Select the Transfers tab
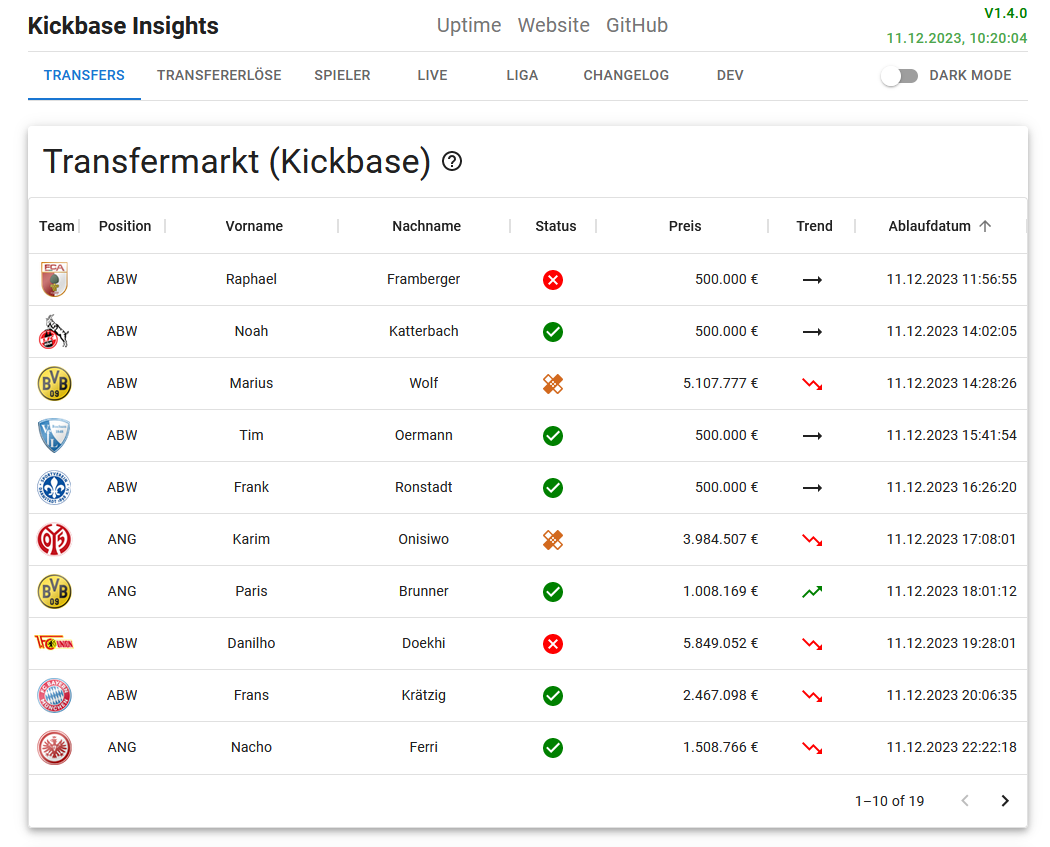This screenshot has height=847, width=1050. tap(84, 76)
